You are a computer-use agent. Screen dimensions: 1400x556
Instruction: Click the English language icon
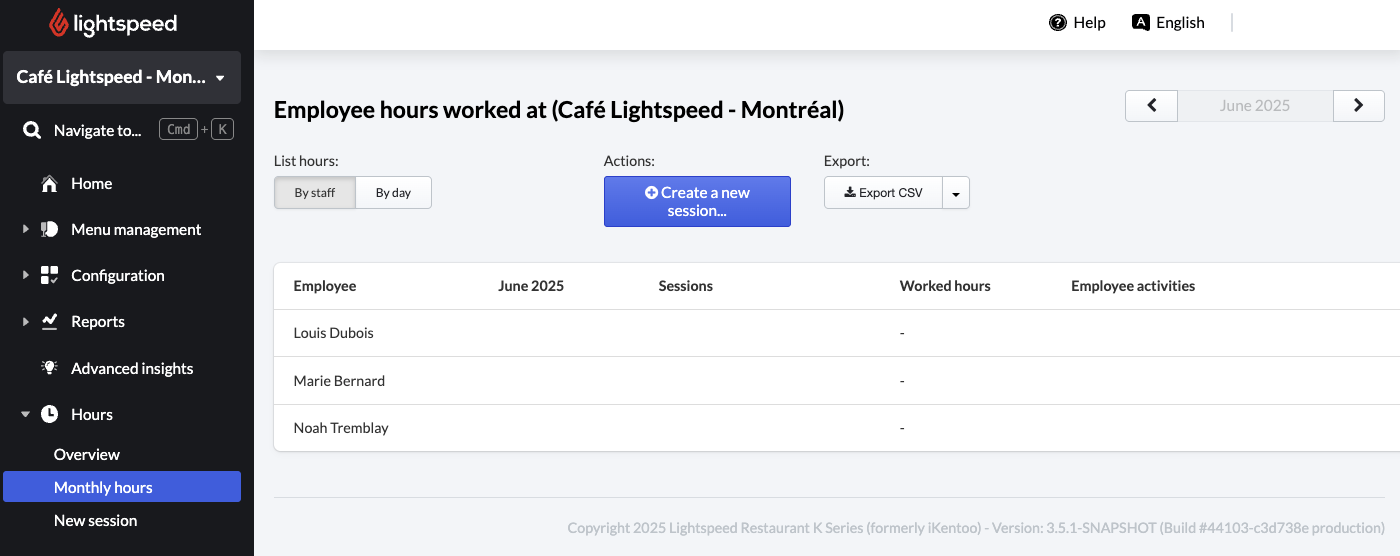point(1140,22)
